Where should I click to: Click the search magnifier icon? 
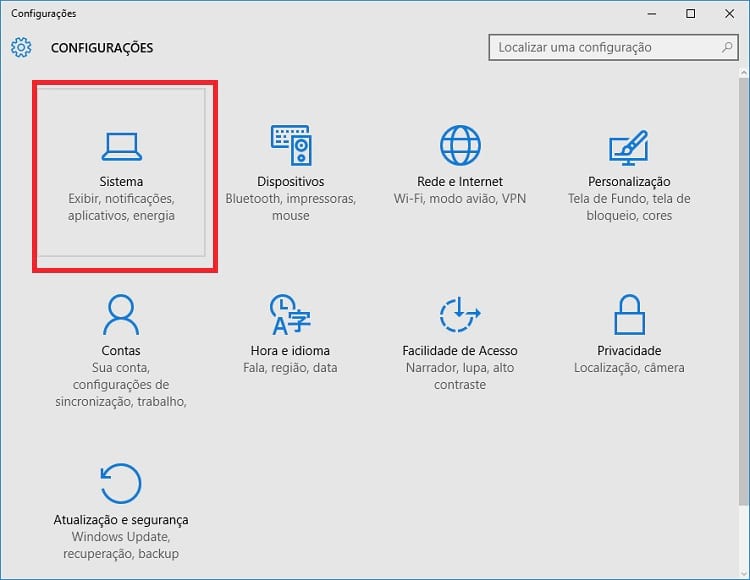coord(727,47)
